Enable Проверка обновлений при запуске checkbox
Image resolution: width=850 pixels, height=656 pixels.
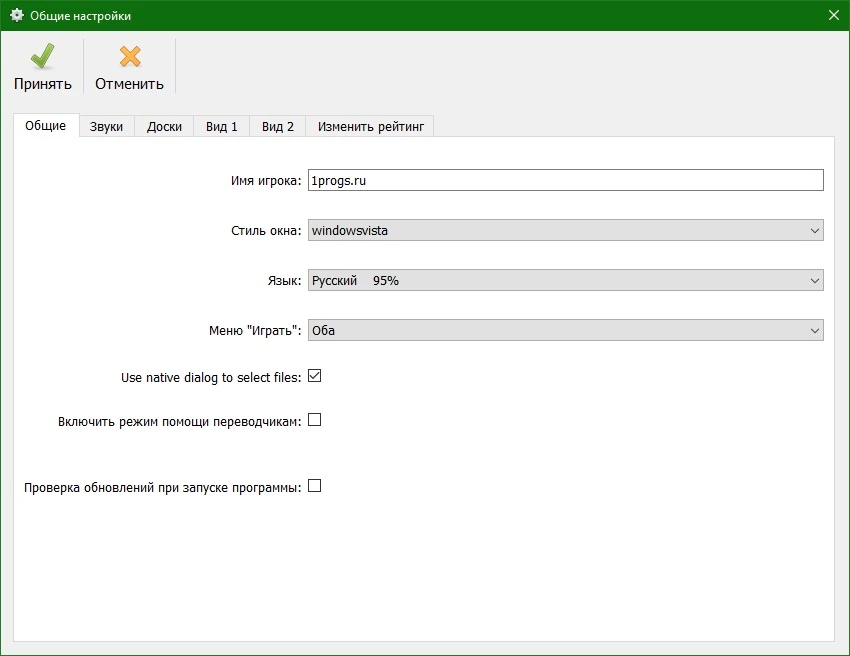pyautogui.click(x=314, y=486)
